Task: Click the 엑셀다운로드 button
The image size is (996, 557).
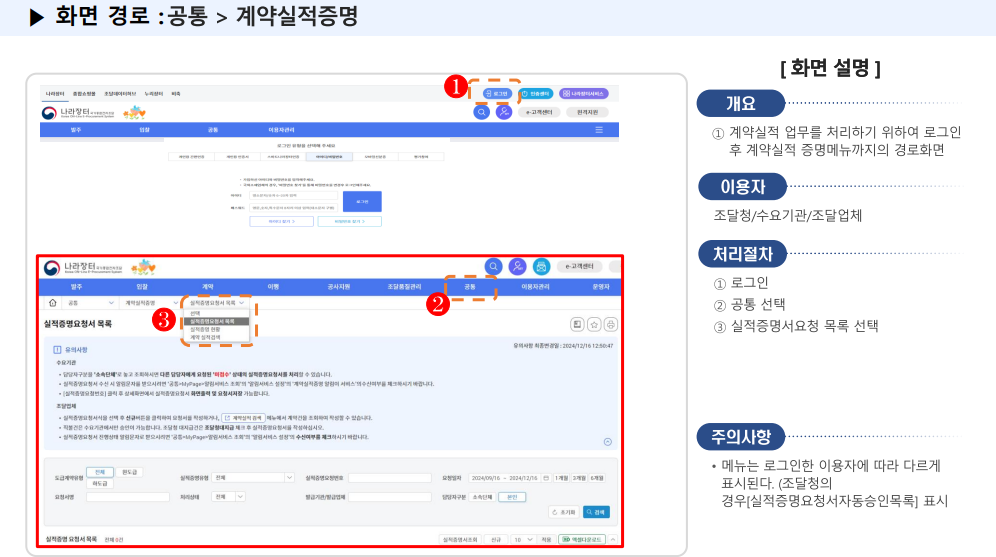Action: click(x=582, y=539)
